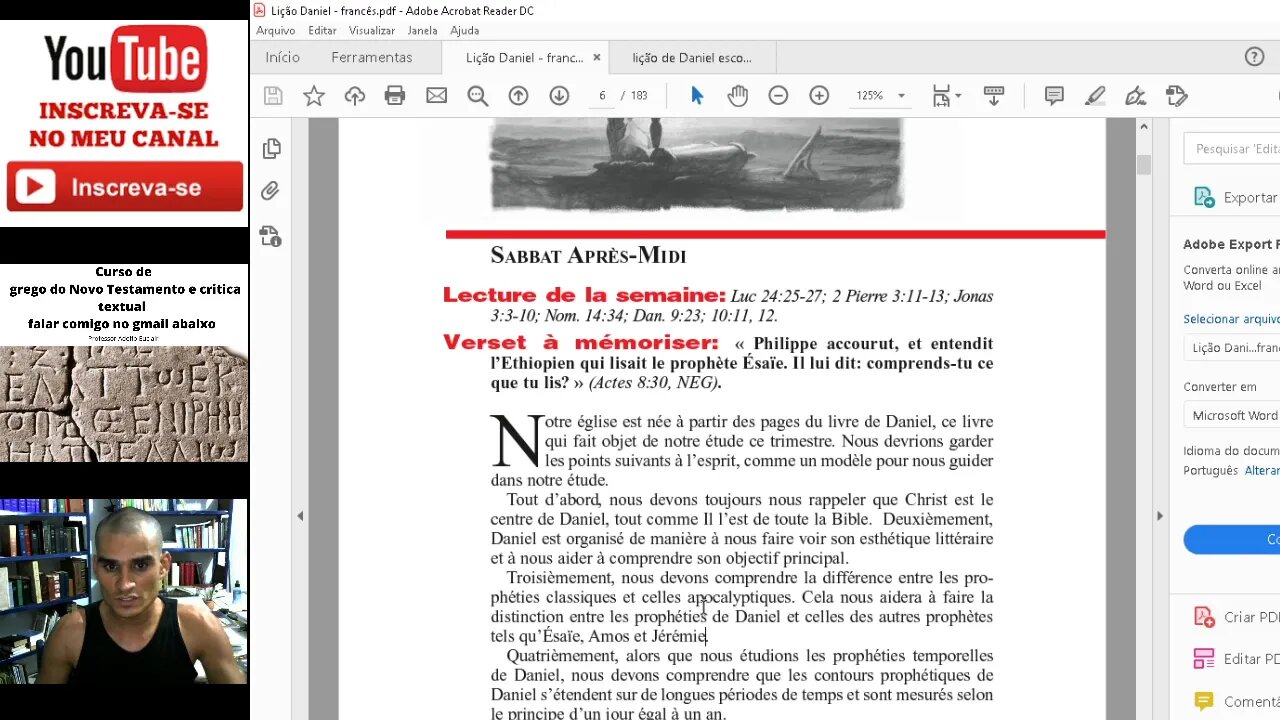The image size is (1280, 720).
Task: Click the vertical scrollbar thumb
Action: [x=1143, y=165]
